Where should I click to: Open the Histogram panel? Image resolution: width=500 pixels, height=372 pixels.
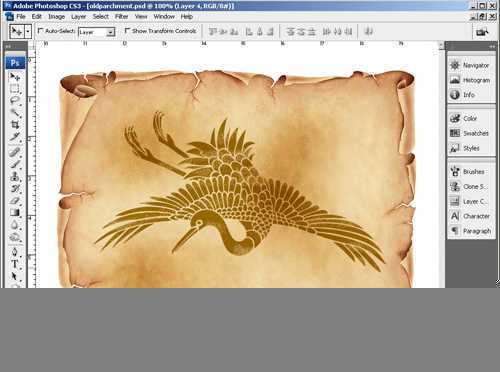click(x=471, y=80)
